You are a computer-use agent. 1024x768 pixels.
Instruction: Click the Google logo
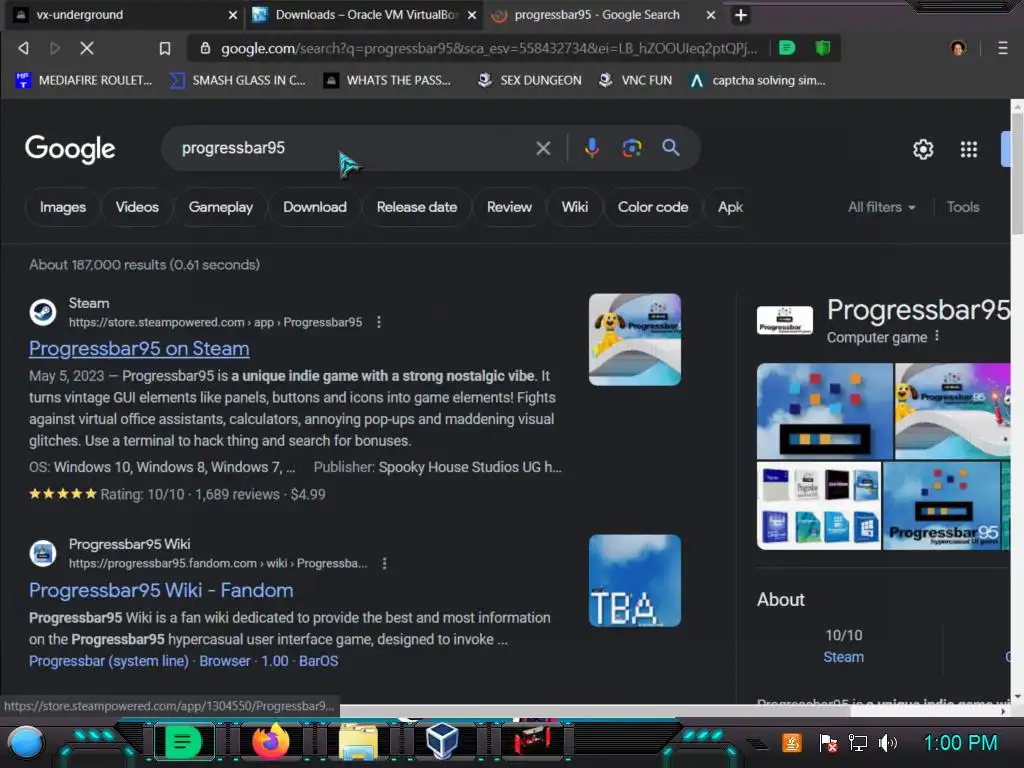pyautogui.click(x=71, y=149)
